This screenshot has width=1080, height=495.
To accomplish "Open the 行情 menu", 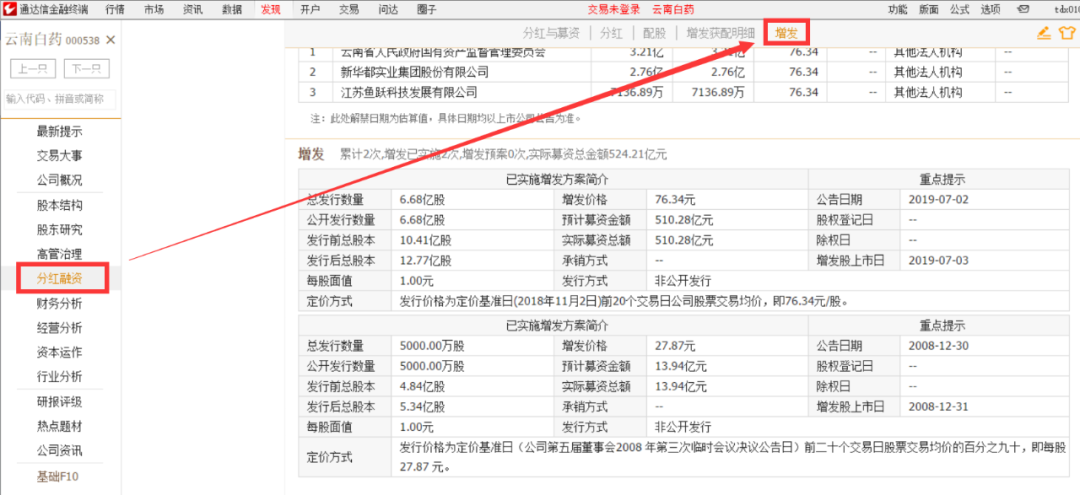I will [x=115, y=9].
